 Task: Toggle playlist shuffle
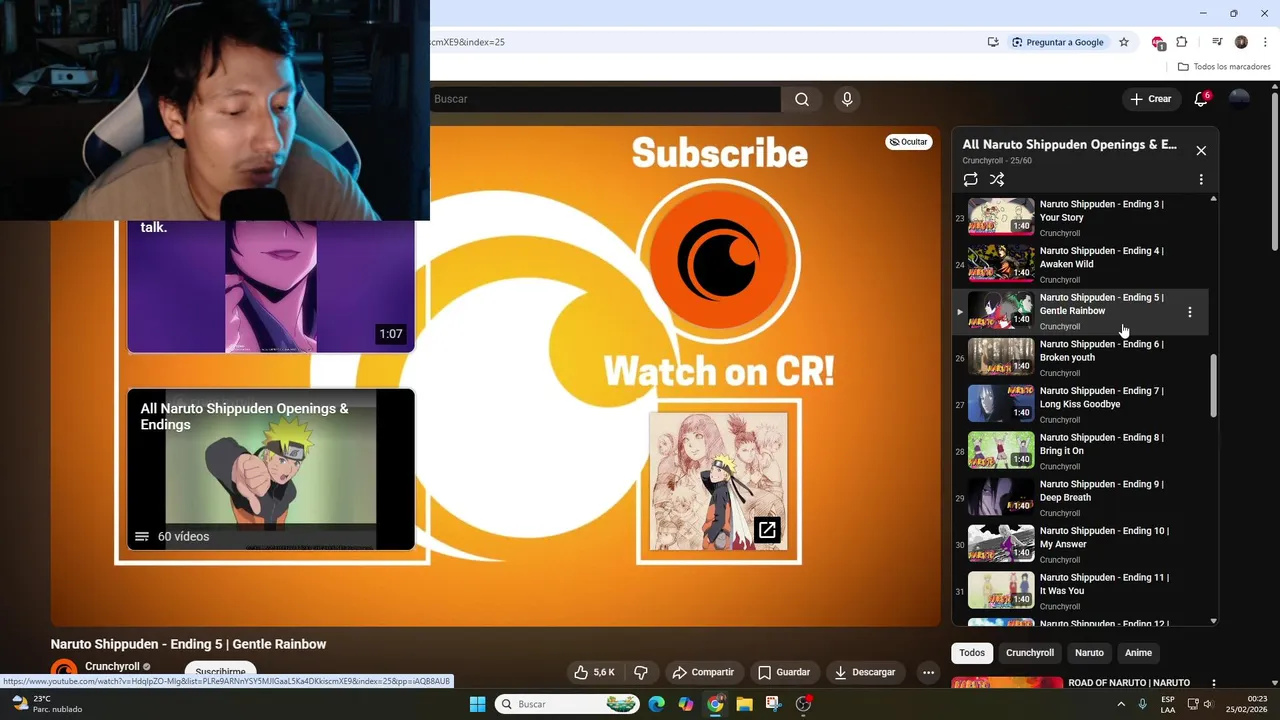(997, 179)
